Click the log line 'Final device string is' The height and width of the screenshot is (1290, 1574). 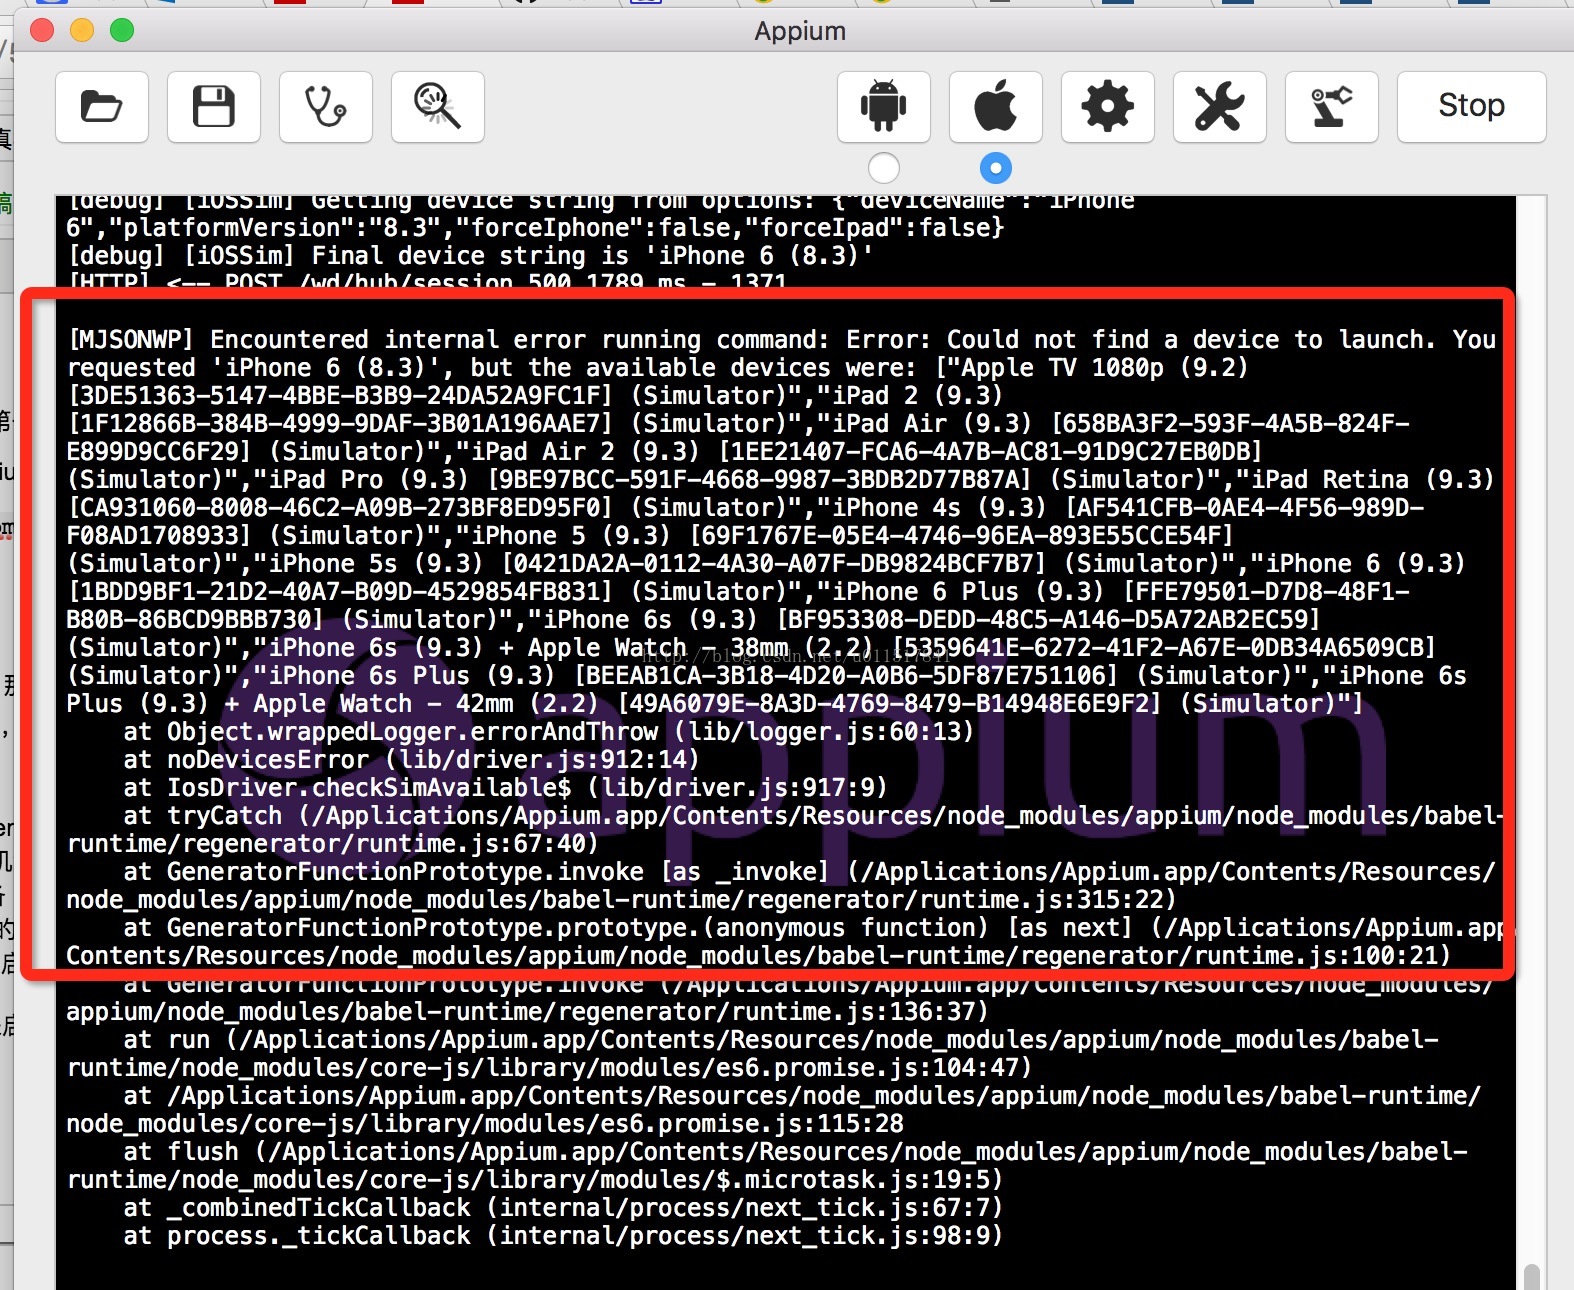(470, 256)
